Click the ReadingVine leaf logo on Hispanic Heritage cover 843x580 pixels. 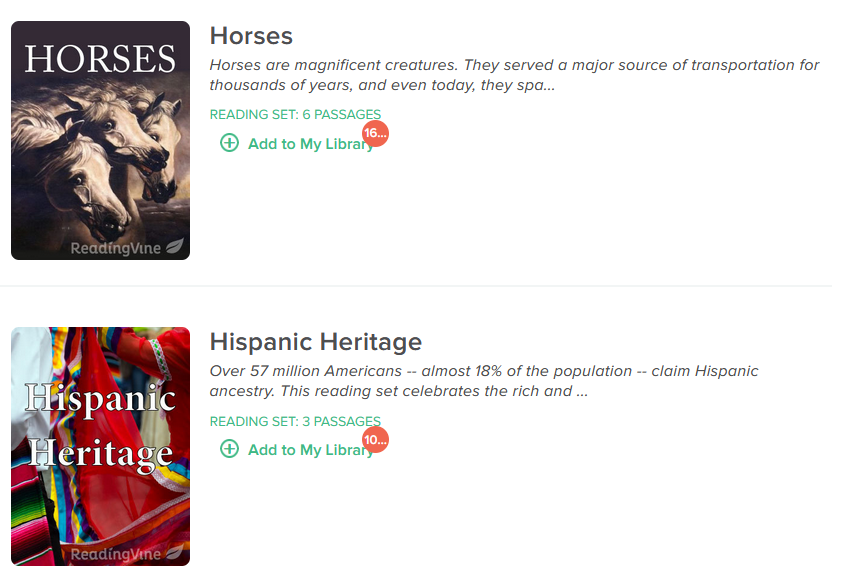(x=175, y=552)
